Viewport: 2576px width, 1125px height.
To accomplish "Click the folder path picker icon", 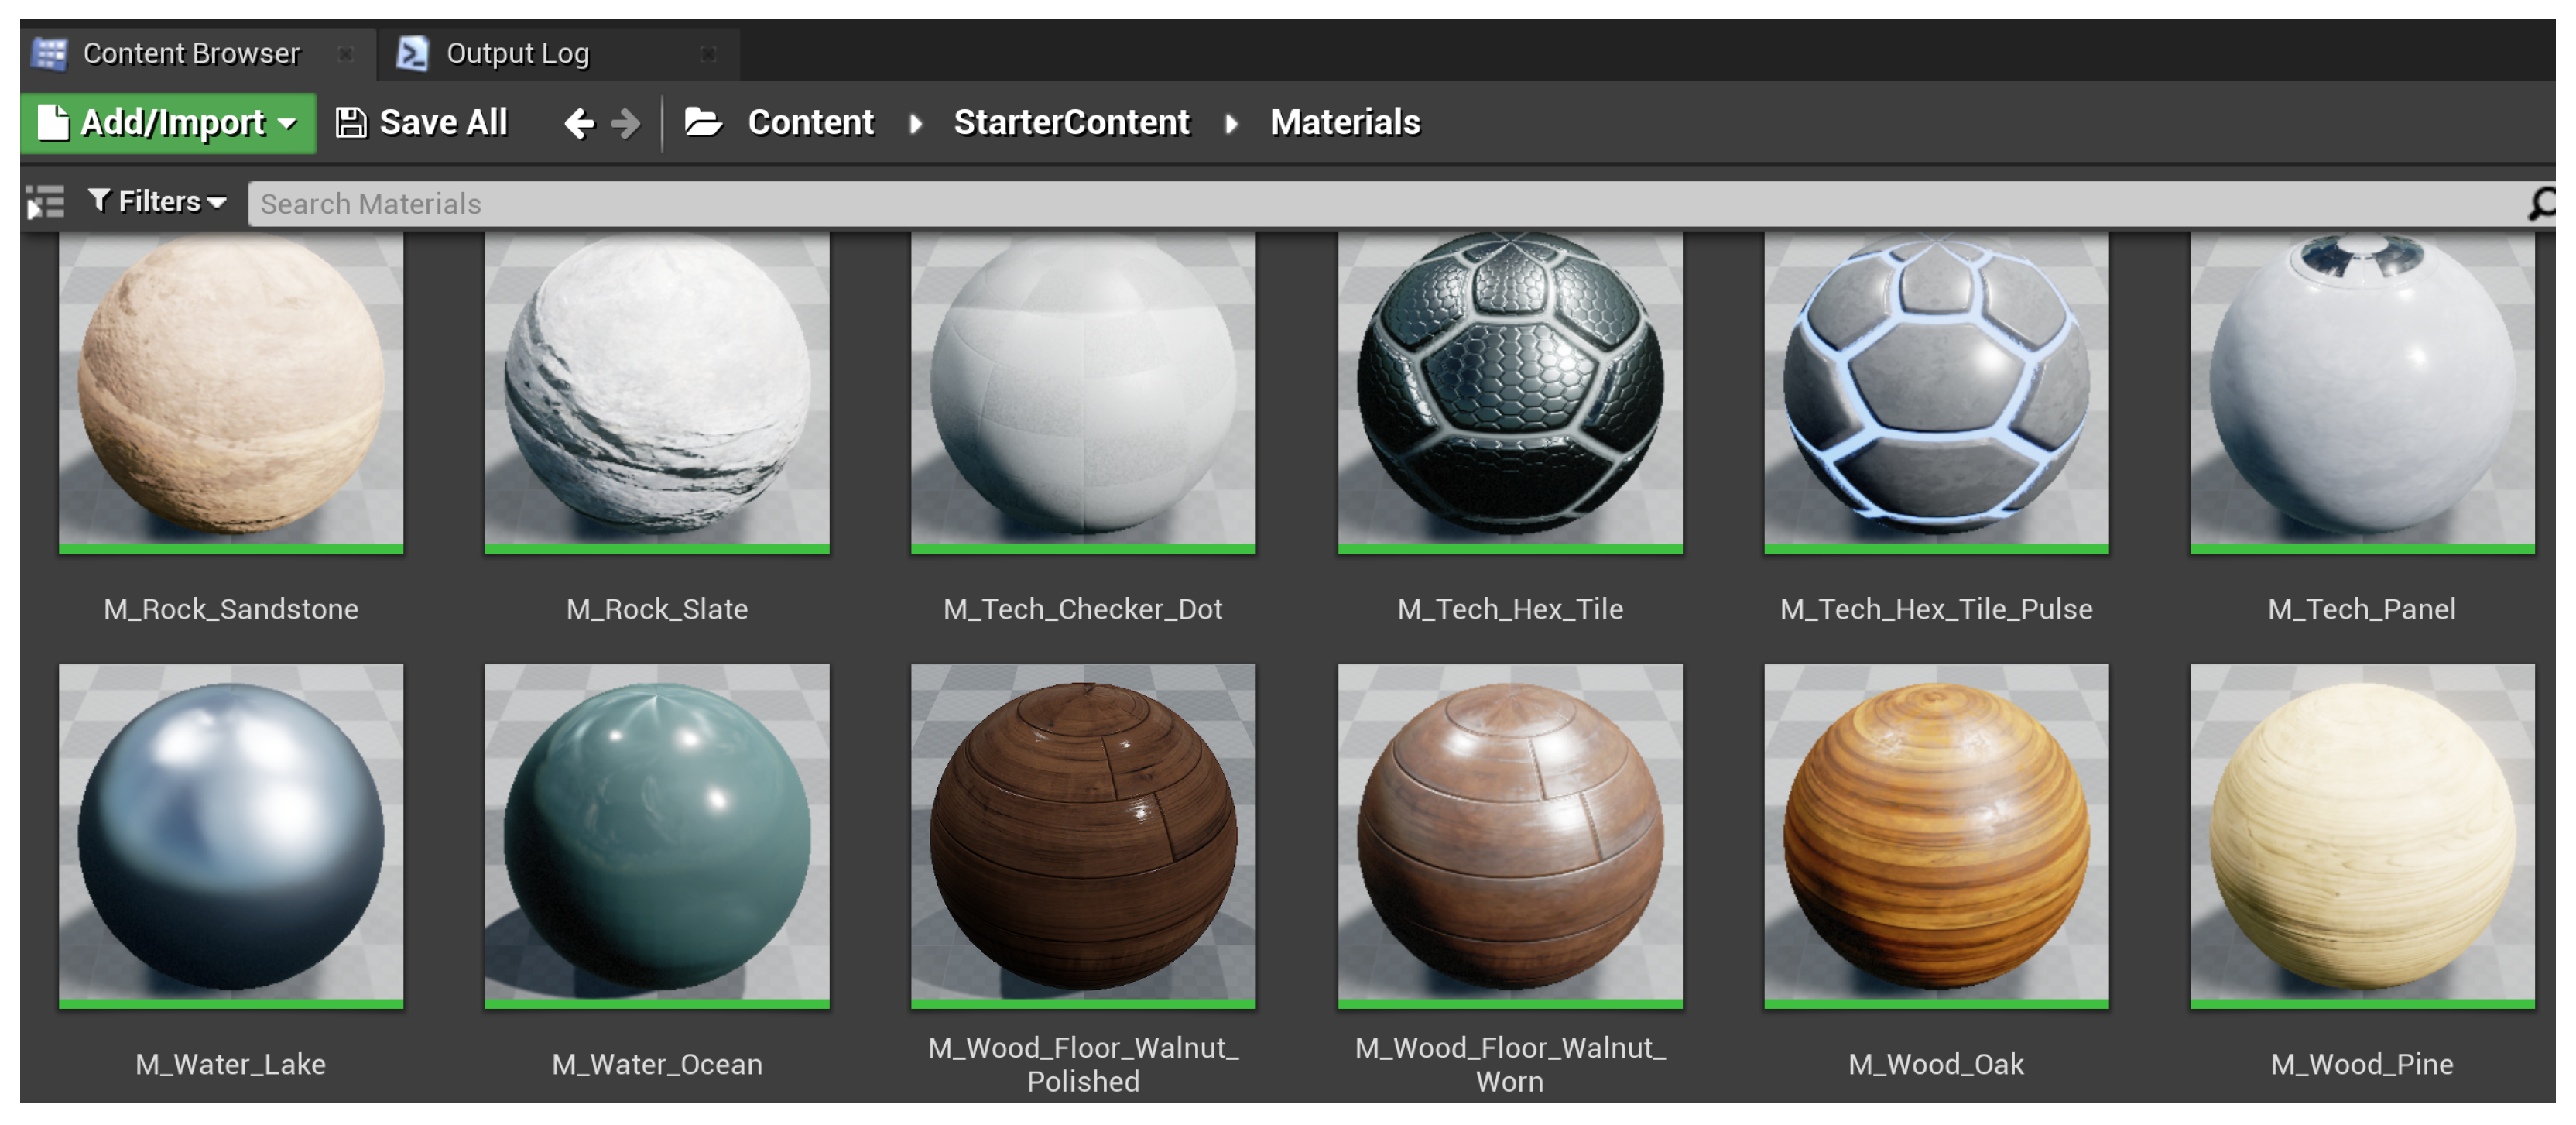I will [703, 123].
